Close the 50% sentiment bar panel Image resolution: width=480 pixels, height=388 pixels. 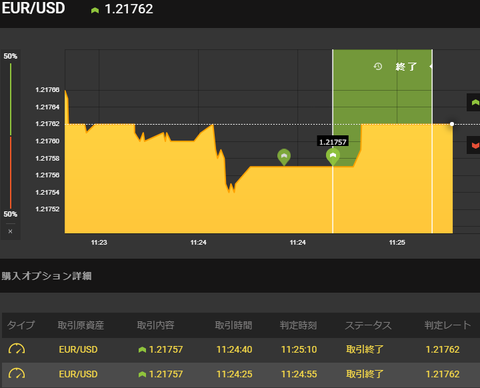click(x=10, y=231)
